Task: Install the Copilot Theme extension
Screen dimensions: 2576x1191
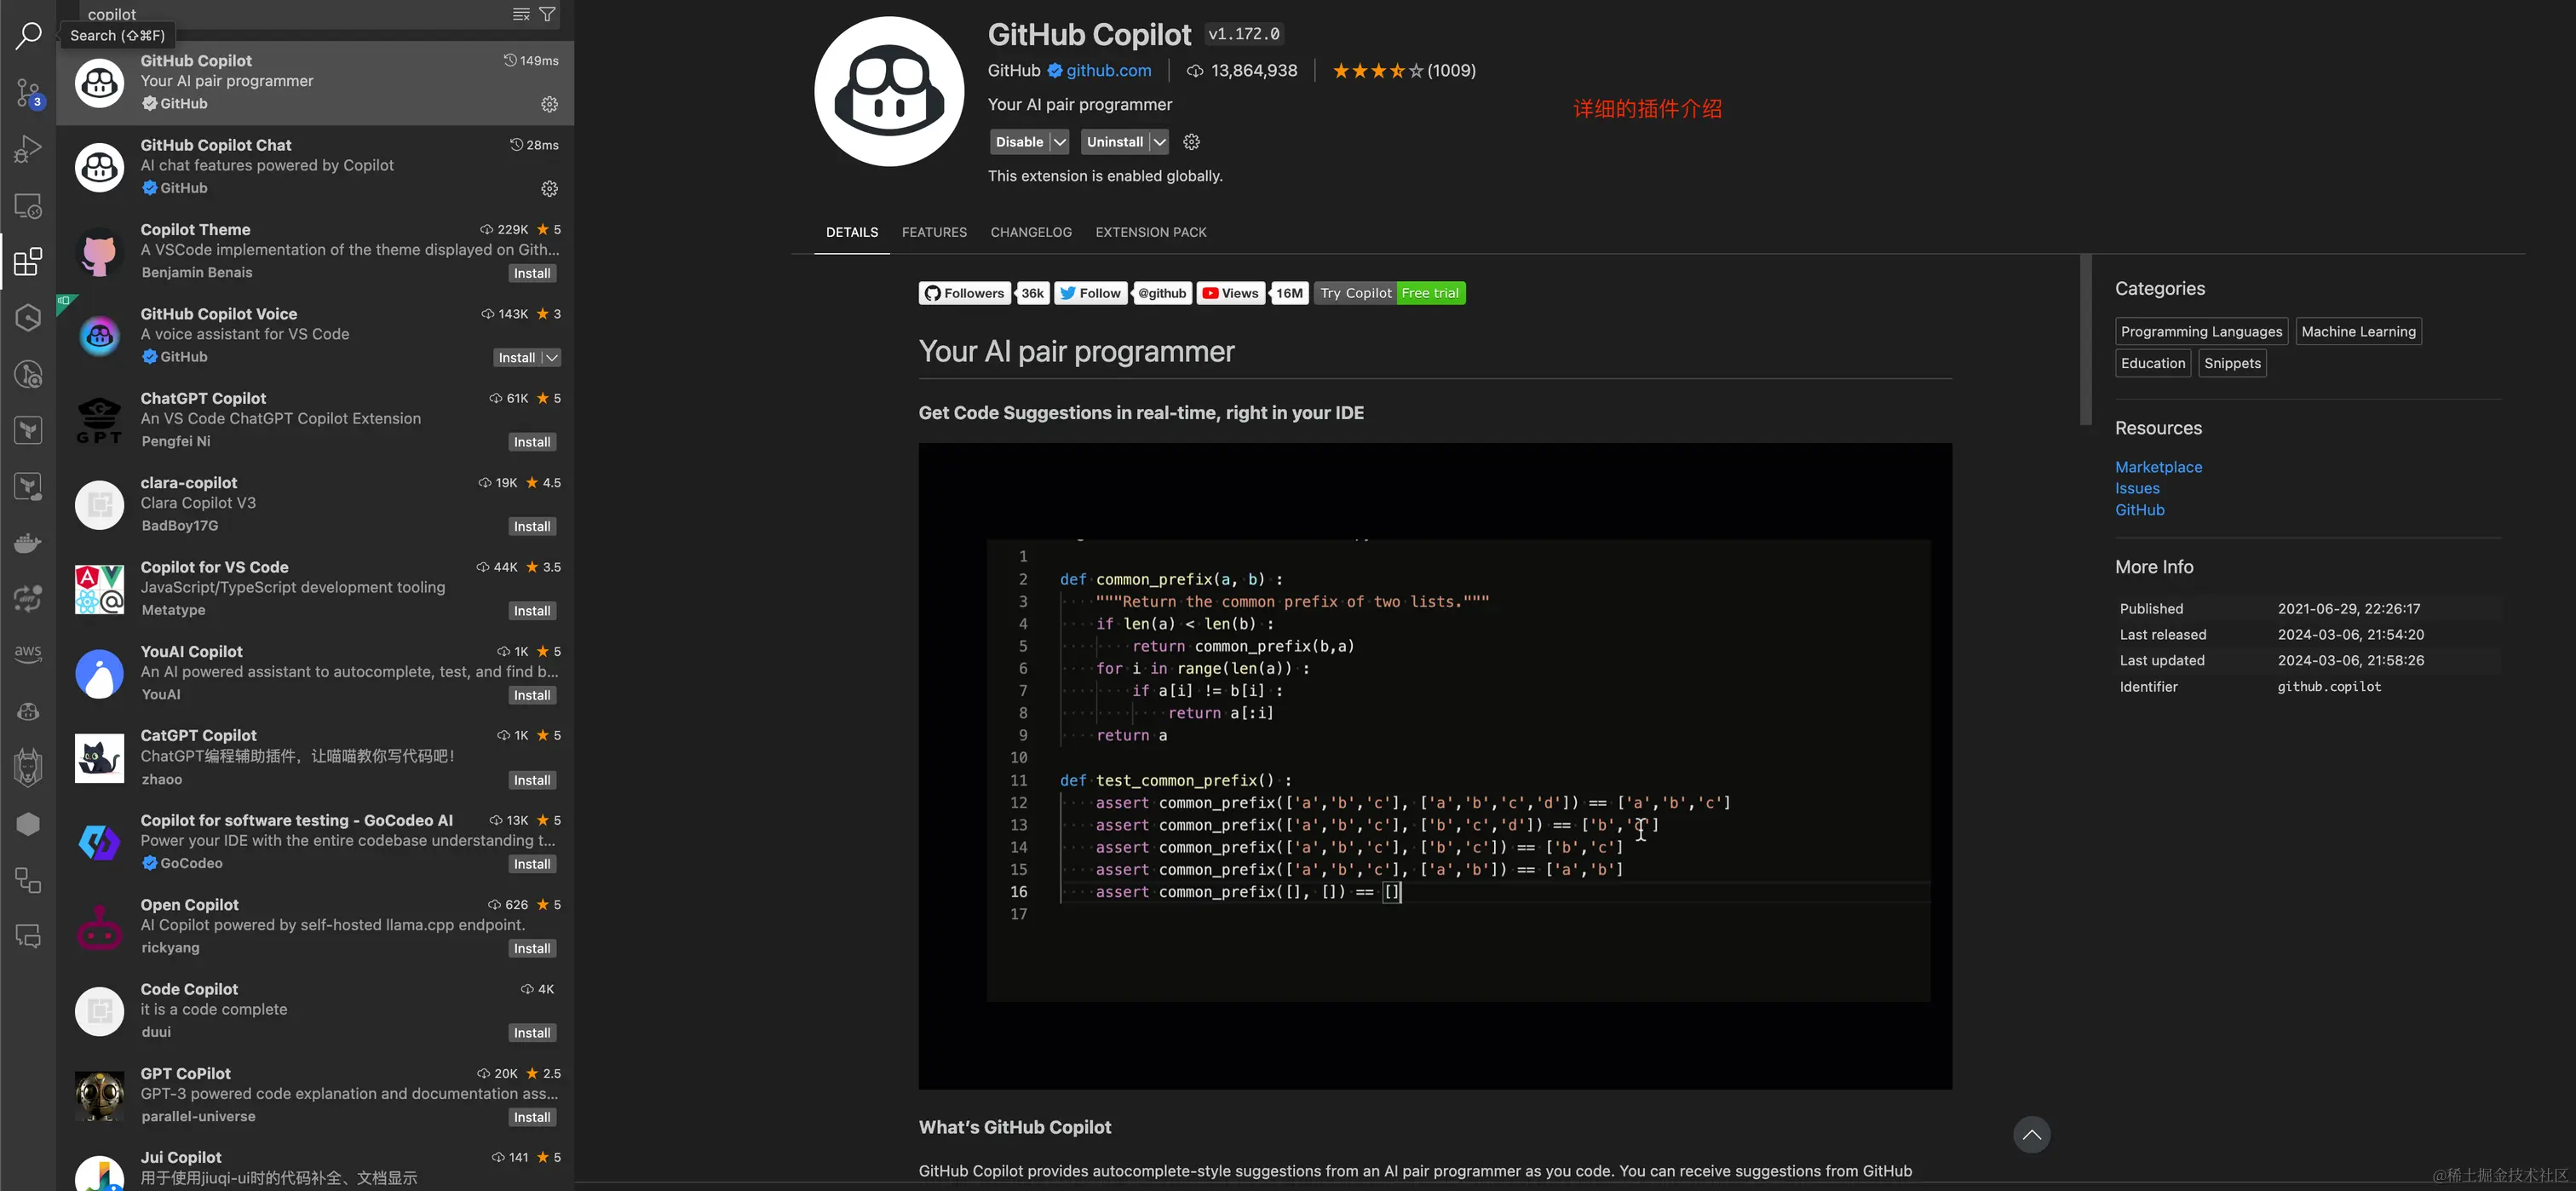Action: point(532,273)
